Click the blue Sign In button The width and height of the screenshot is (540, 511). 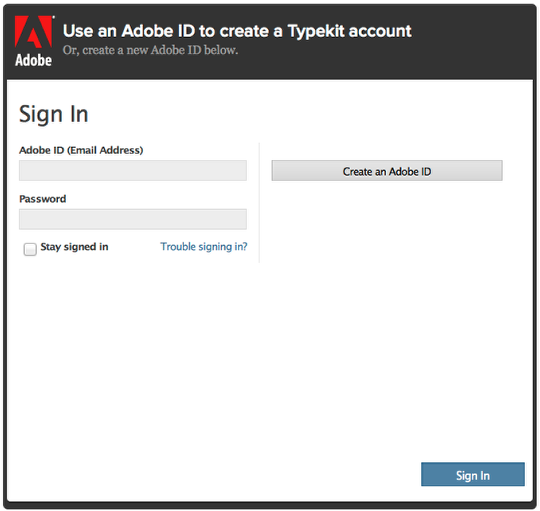pyautogui.click(x=472, y=474)
